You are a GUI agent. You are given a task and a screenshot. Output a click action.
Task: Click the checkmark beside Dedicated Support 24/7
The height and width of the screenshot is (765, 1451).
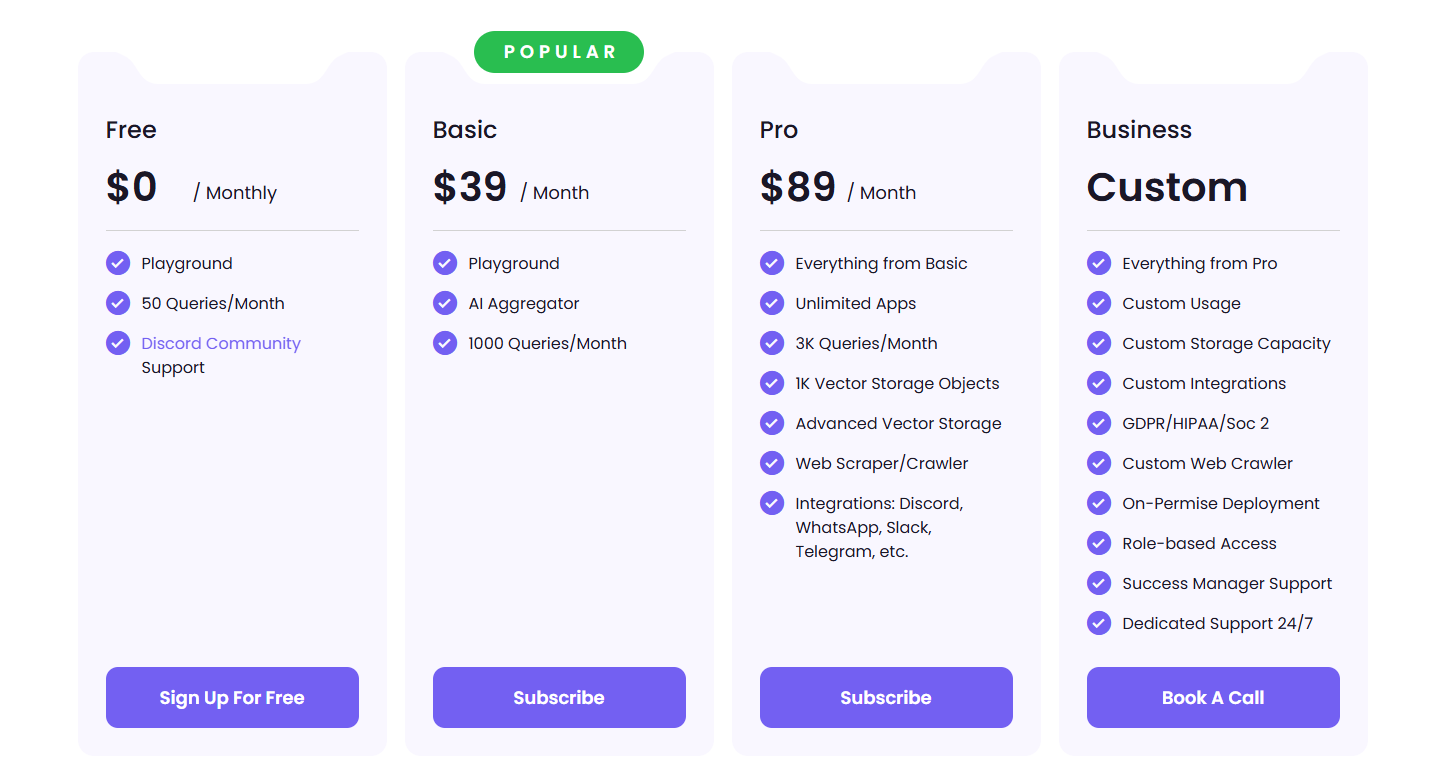coord(1099,623)
